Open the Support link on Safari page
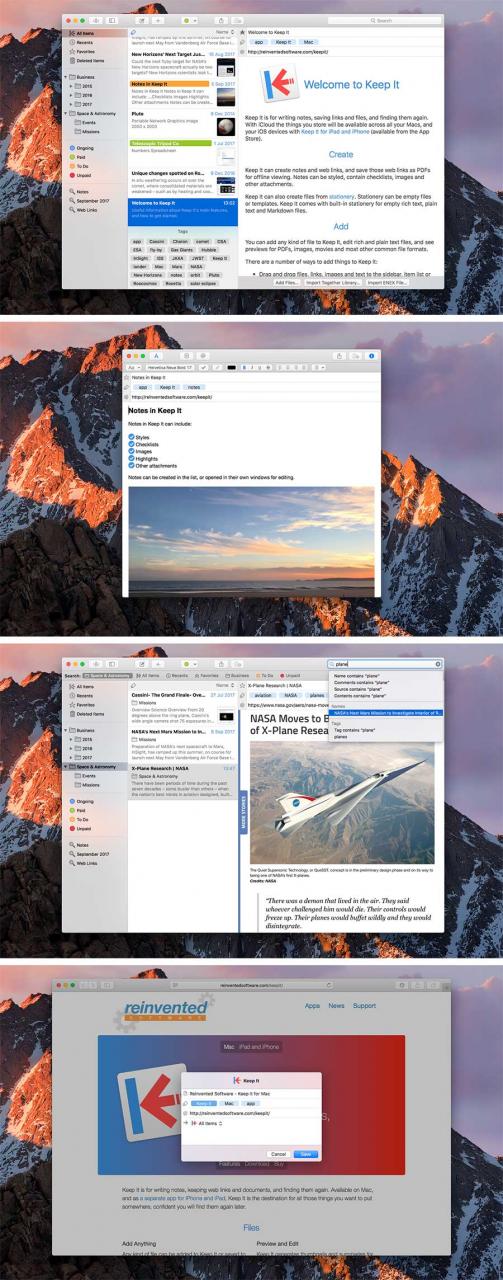 tap(364, 1006)
